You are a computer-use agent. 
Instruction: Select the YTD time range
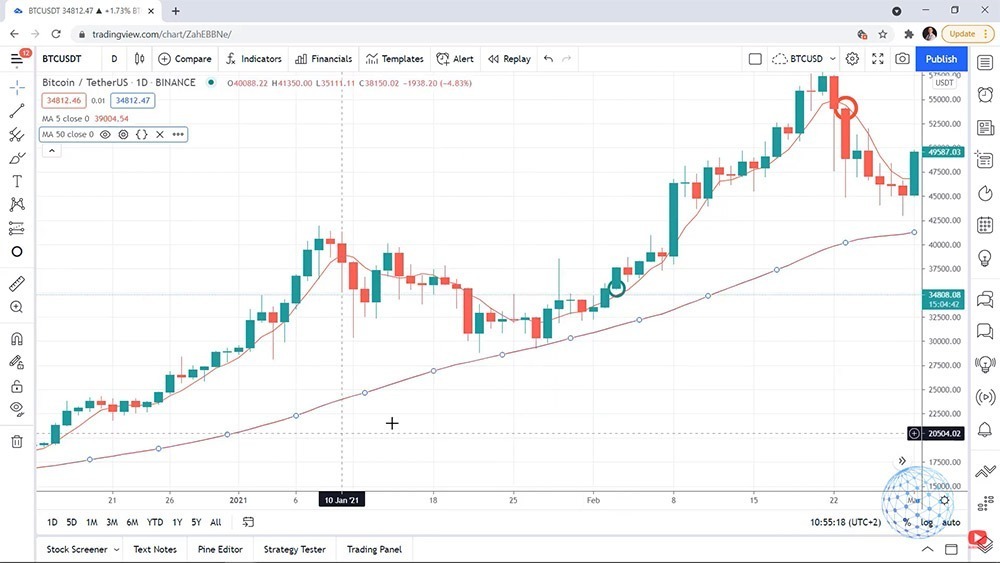coord(155,522)
